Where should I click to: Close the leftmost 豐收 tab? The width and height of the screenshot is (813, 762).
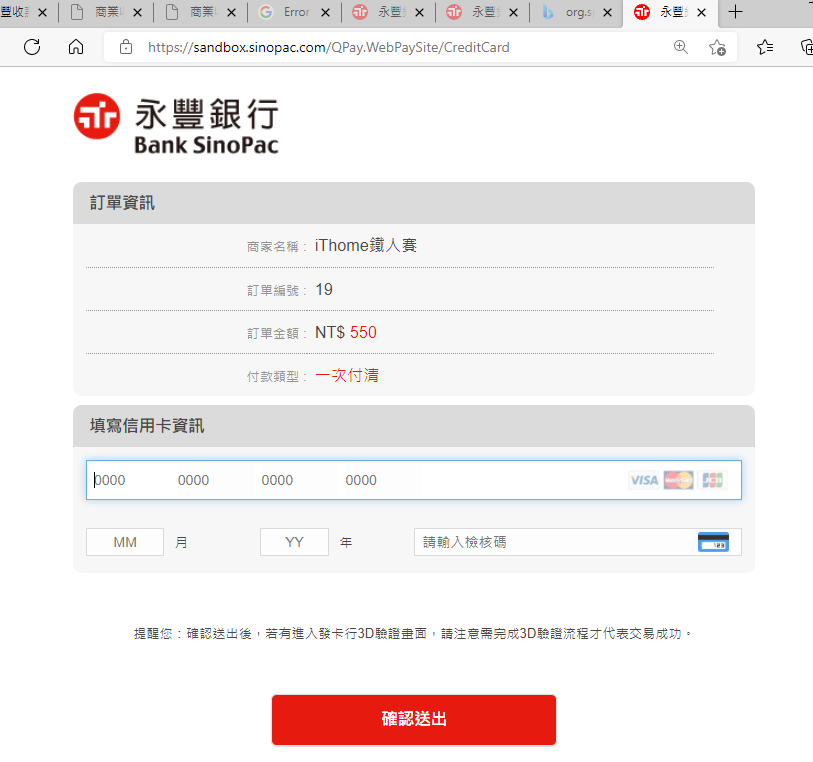pyautogui.click(x=43, y=12)
